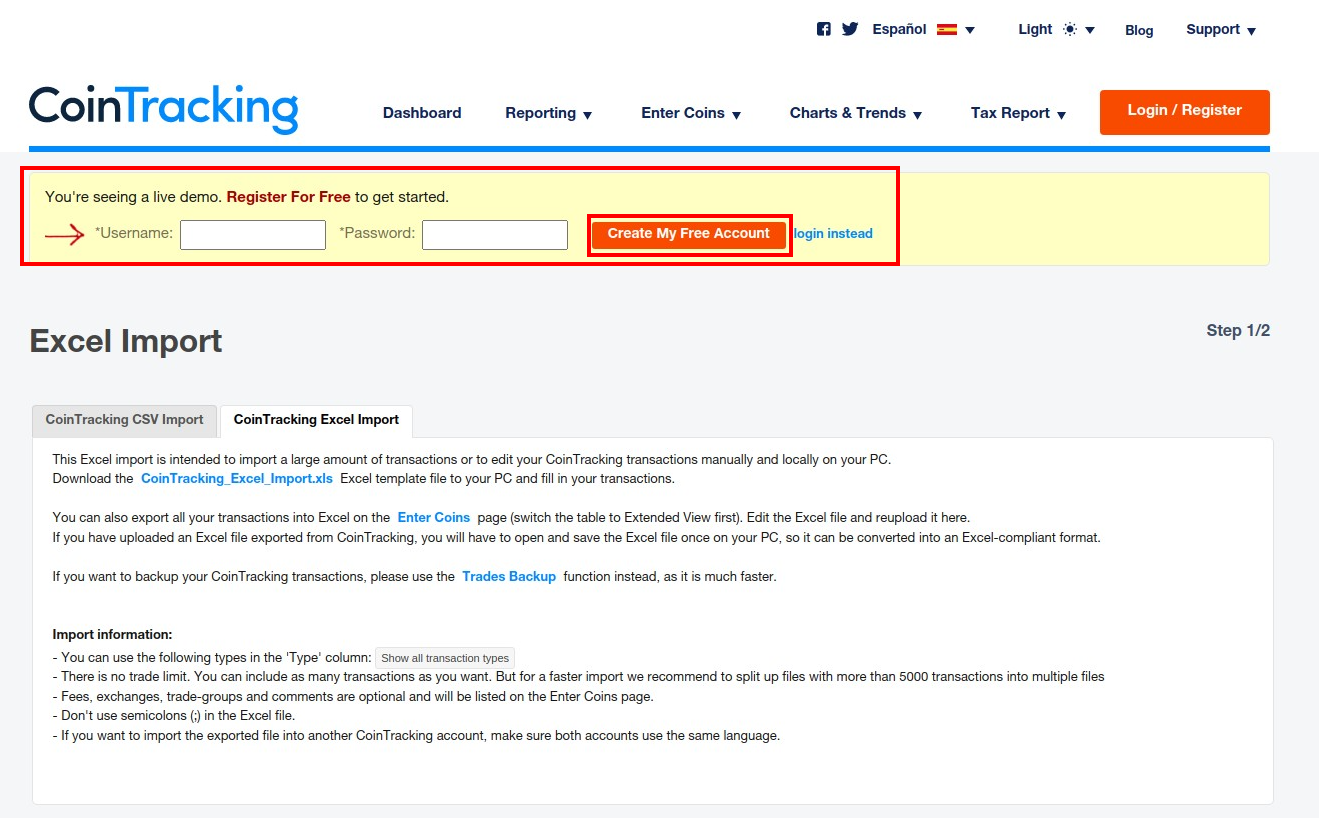The image size is (1319, 818).
Task: Open the Español language dropdown
Action: click(x=923, y=29)
